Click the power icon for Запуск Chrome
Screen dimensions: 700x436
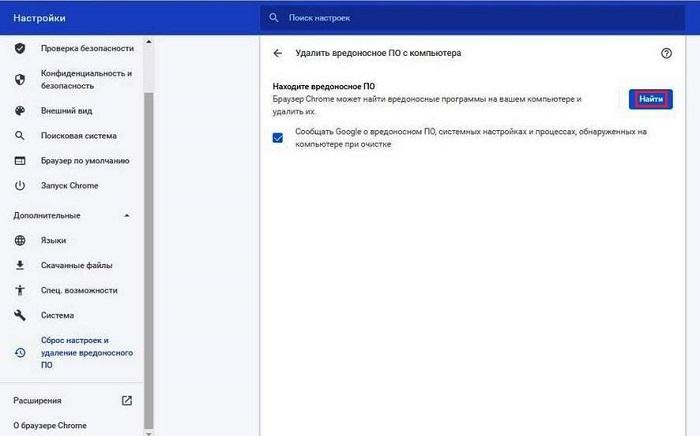pyautogui.click(x=20, y=186)
